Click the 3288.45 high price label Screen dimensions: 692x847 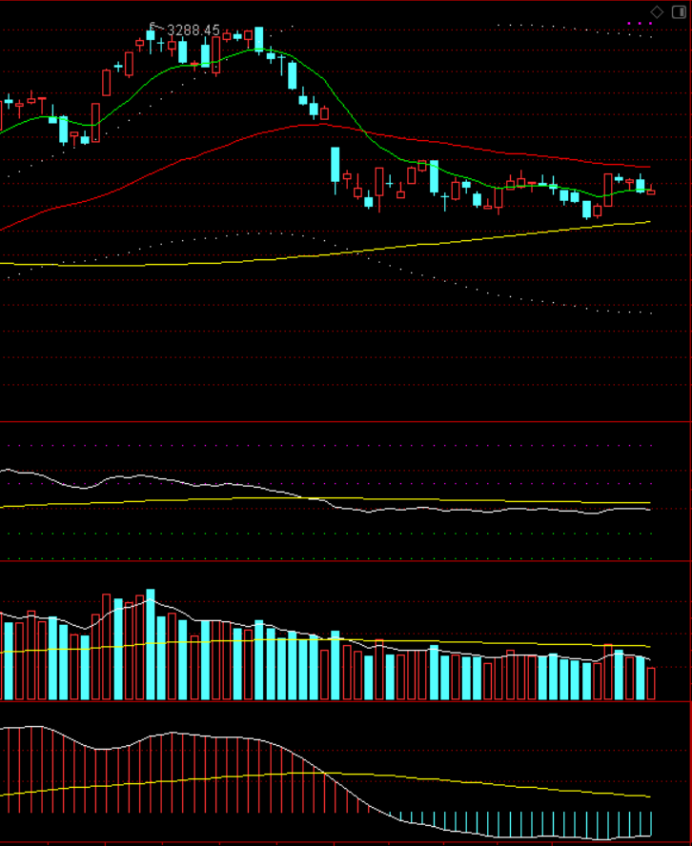point(193,30)
